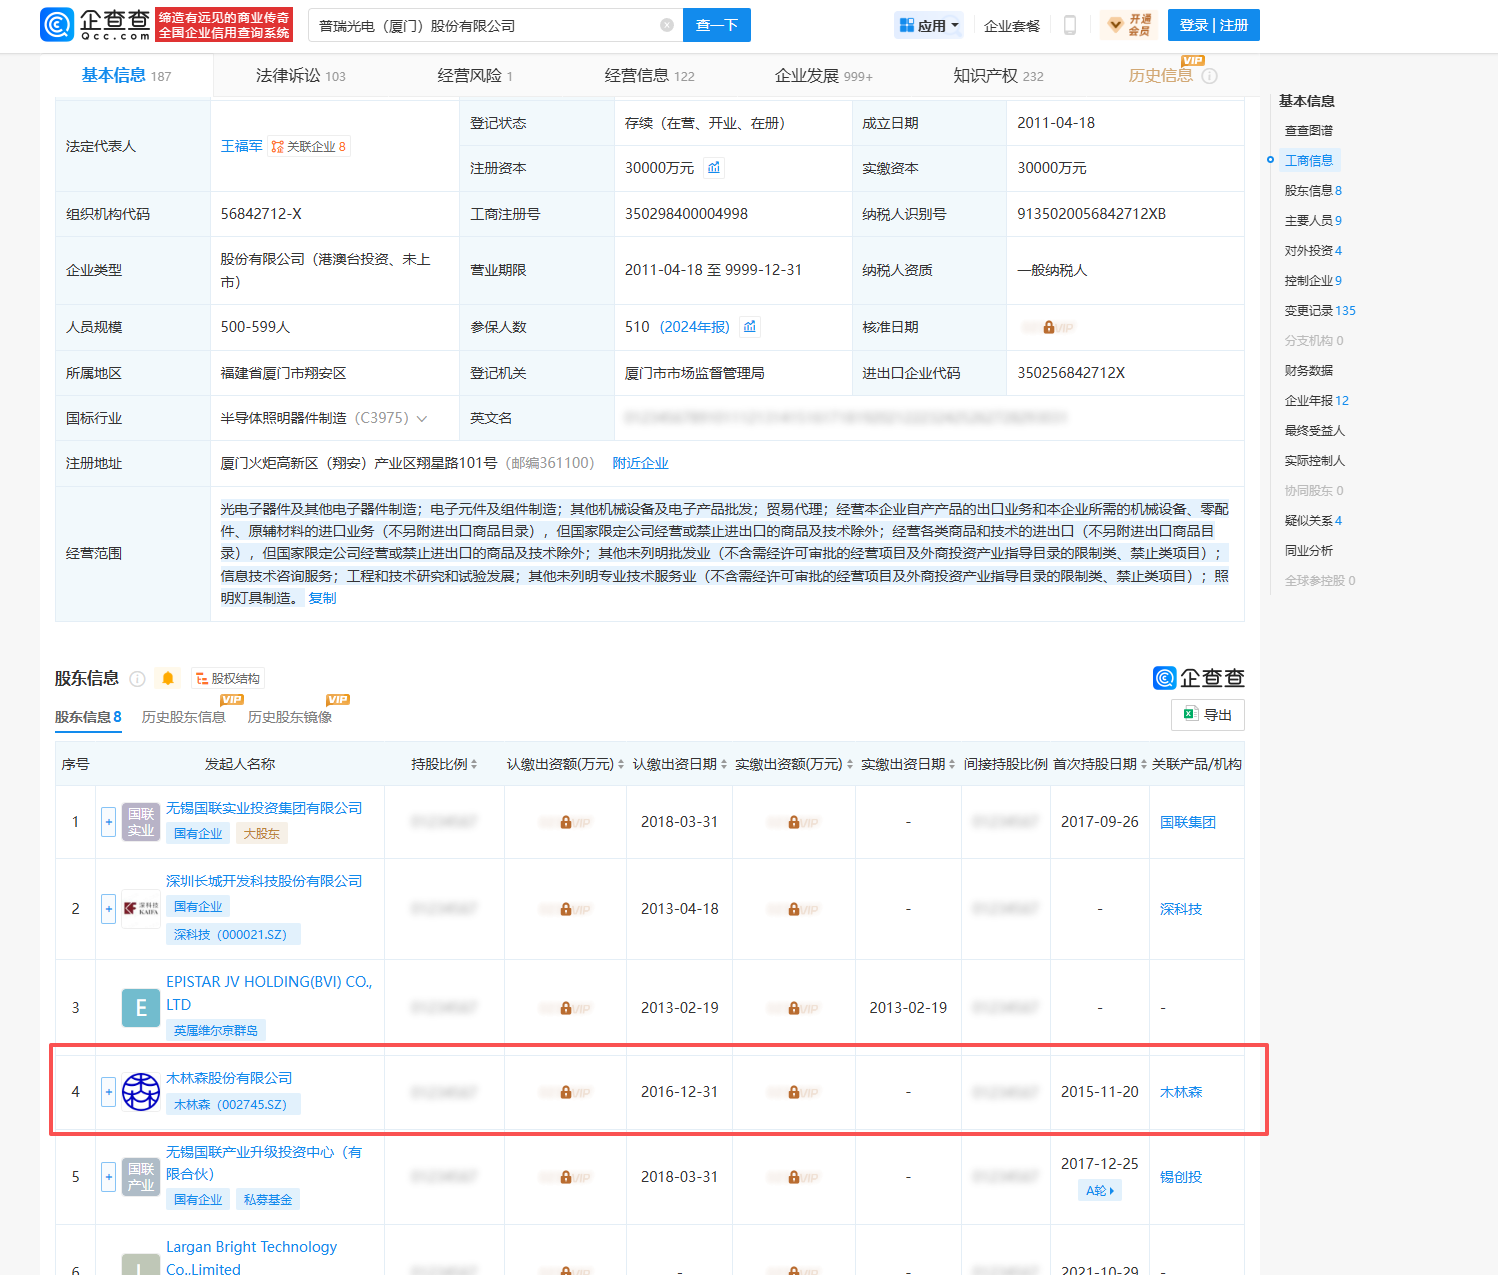Open the 历史信息 VIP tab
The width and height of the screenshot is (1498, 1275).
pyautogui.click(x=1161, y=75)
